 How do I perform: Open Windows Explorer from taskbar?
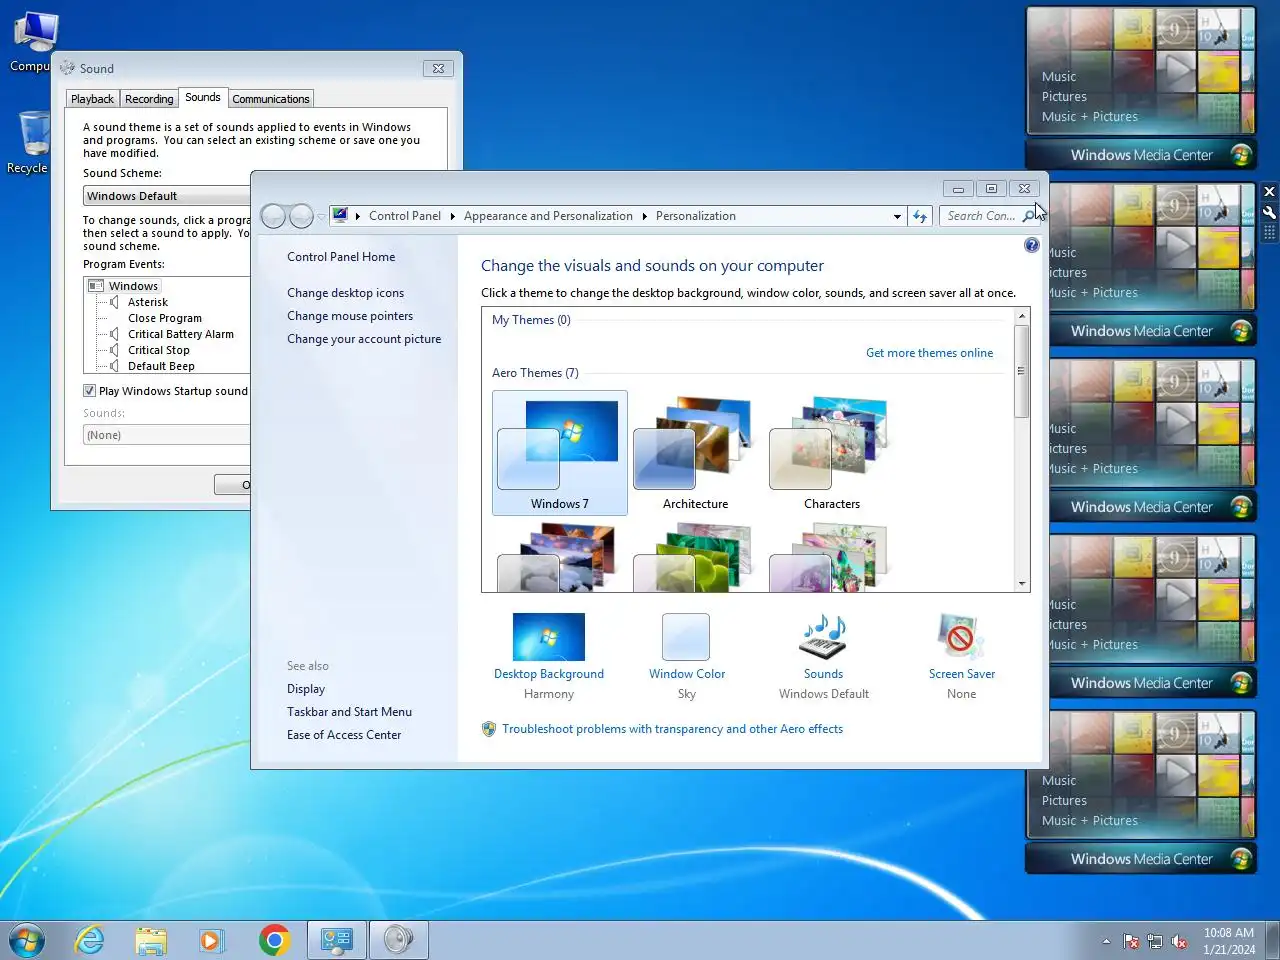[151, 940]
